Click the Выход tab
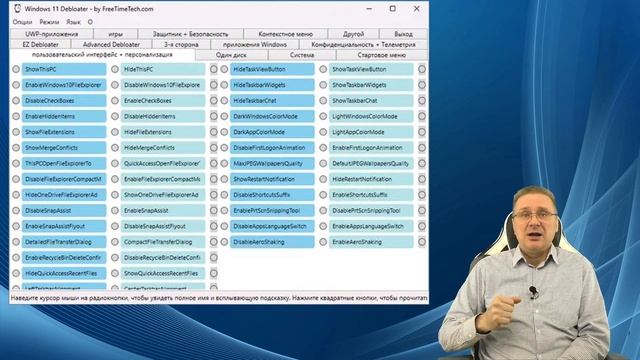Screen dimensions: 640x360 (403, 34)
